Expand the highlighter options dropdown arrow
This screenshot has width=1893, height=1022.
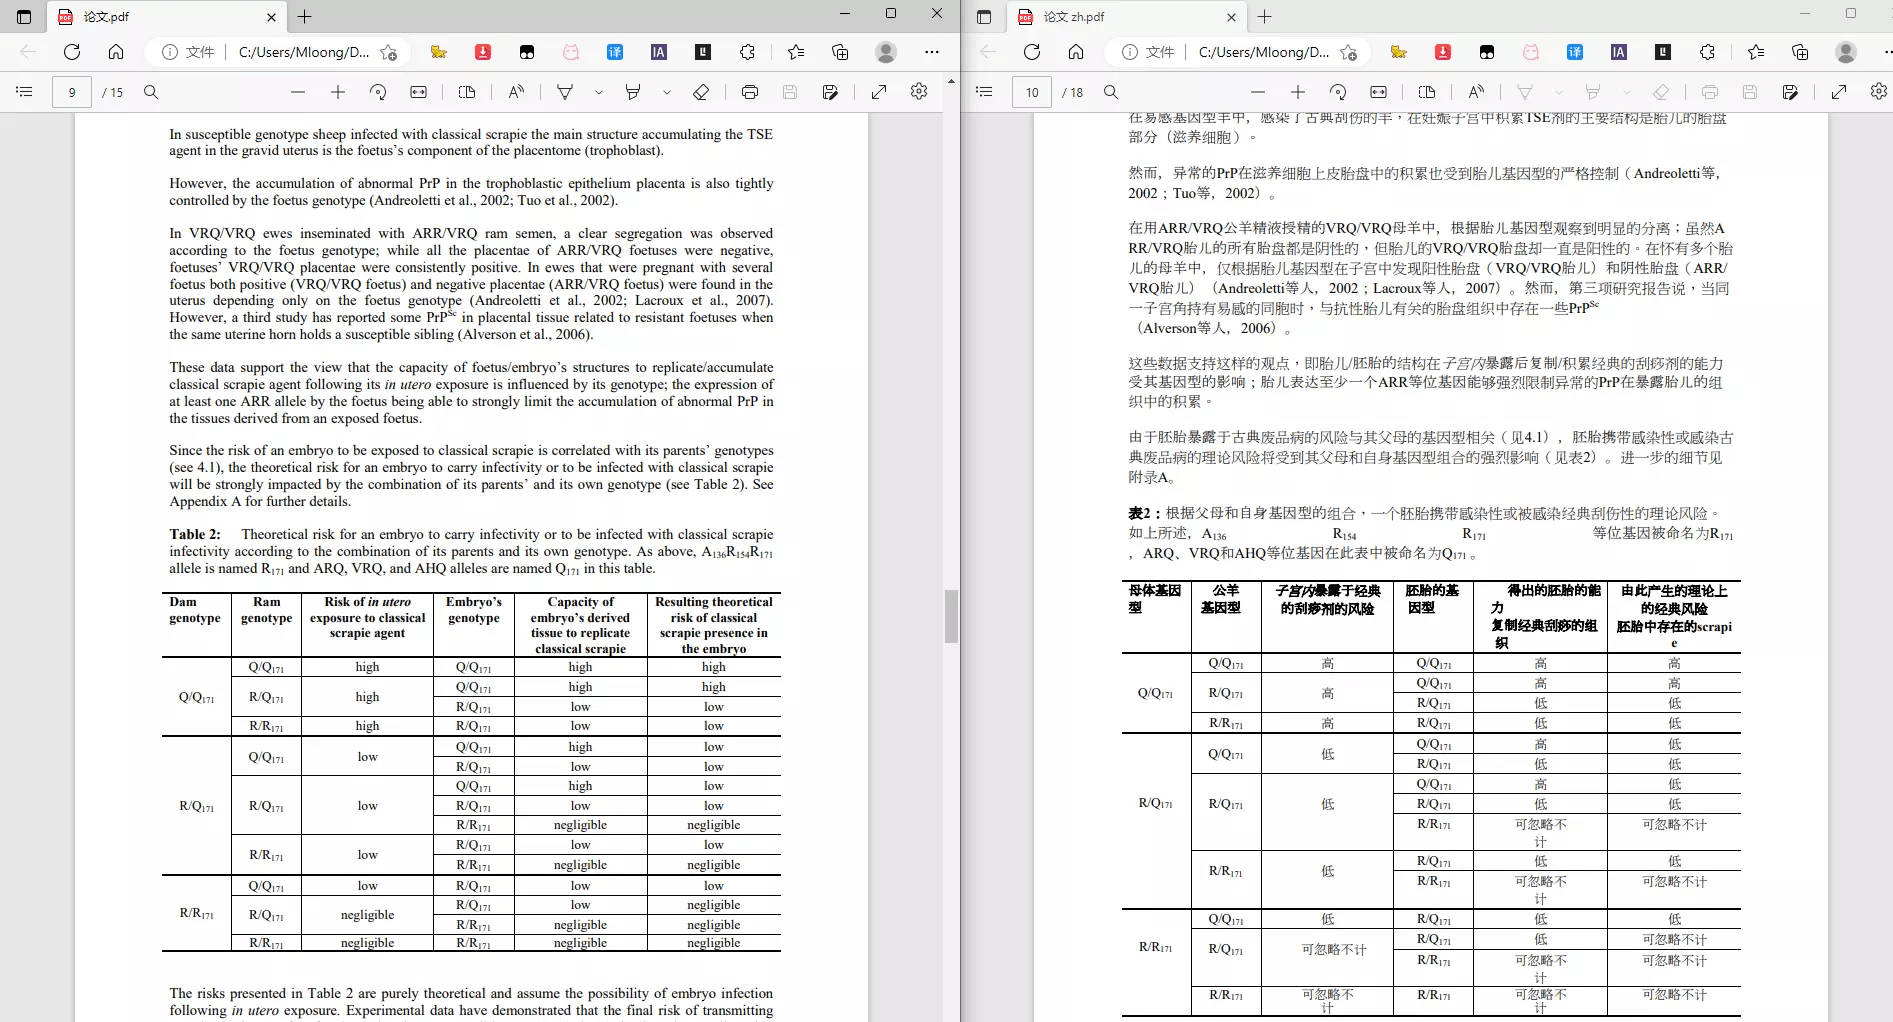667,92
